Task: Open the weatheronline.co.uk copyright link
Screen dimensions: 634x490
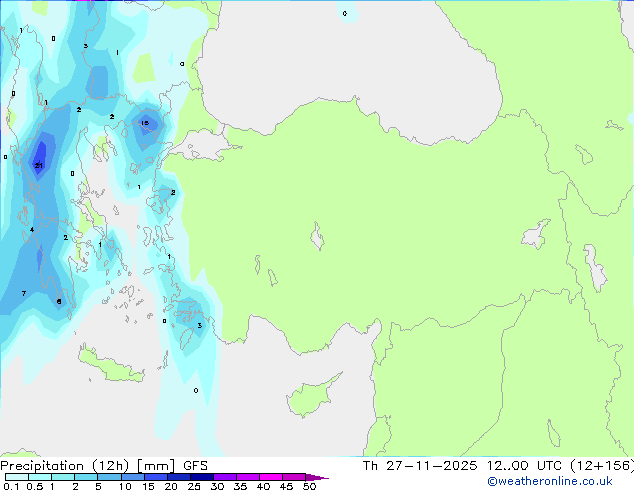Action: (x=550, y=481)
